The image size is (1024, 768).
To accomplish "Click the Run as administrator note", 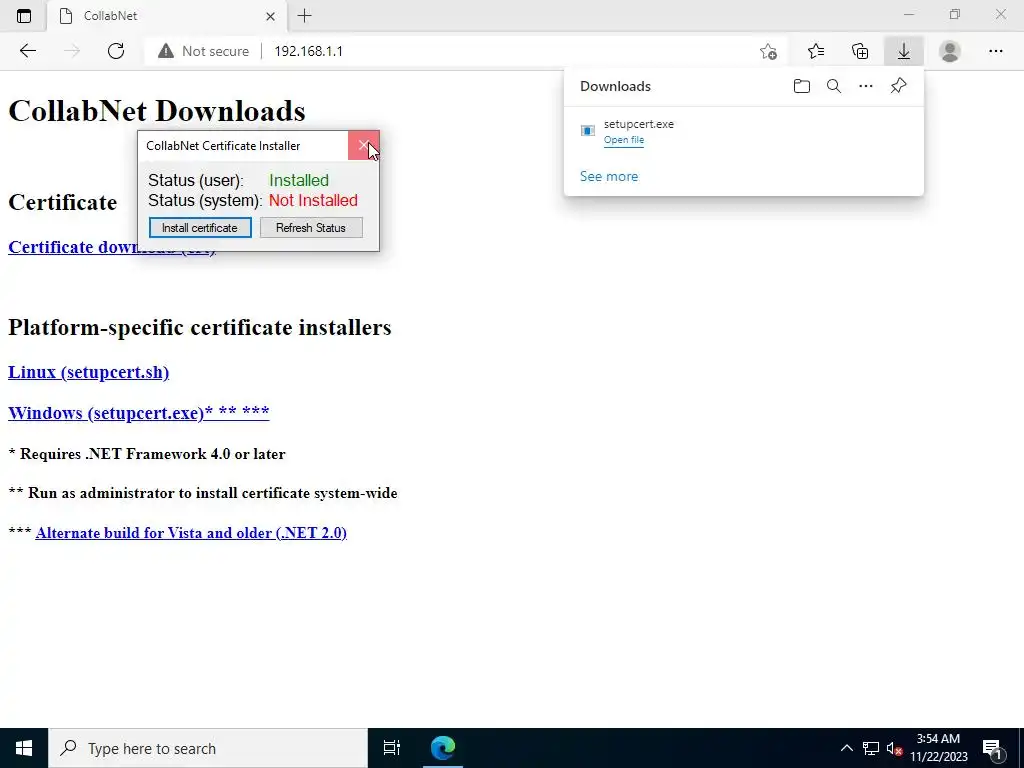I will click(203, 493).
